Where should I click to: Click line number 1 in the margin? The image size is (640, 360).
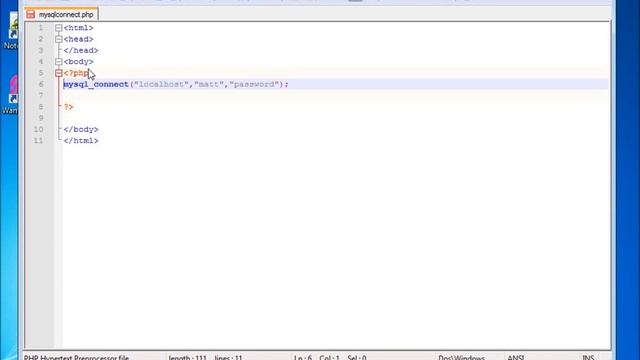pos(40,28)
